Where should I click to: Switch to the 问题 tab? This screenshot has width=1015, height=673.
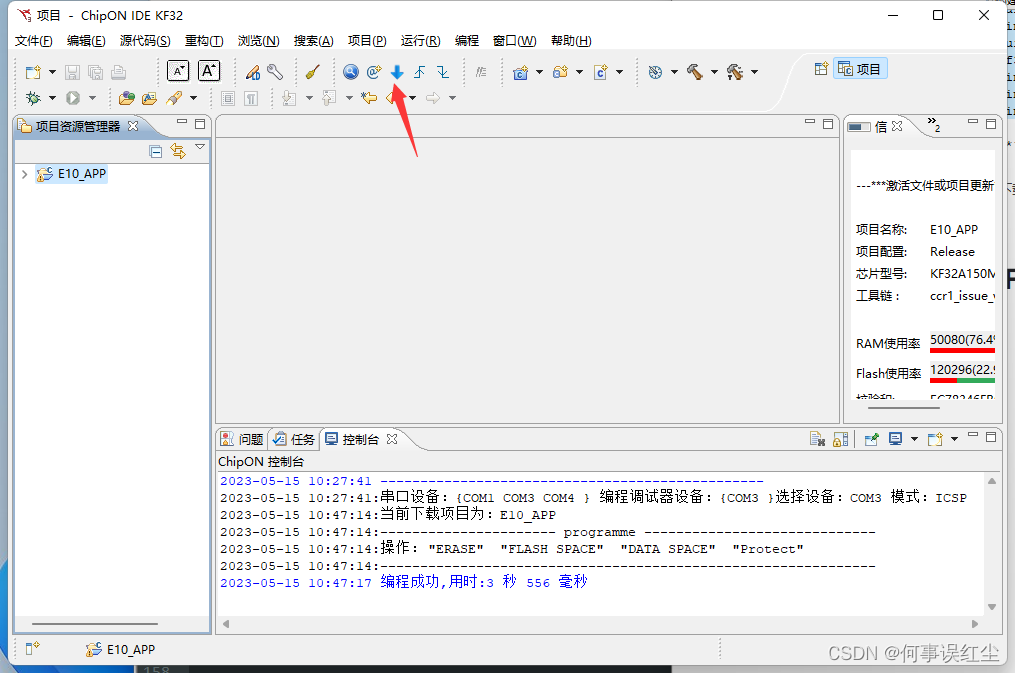coord(242,439)
